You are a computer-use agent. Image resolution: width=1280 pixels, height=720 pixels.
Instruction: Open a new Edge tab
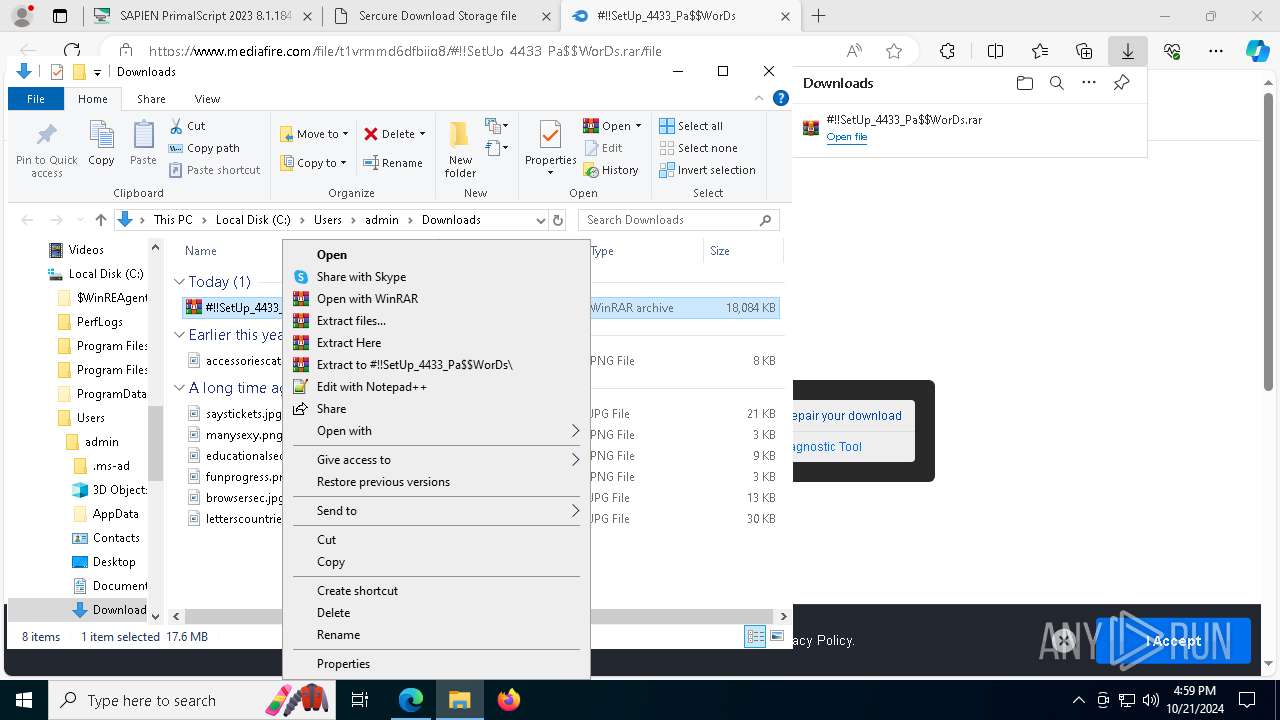coord(818,16)
